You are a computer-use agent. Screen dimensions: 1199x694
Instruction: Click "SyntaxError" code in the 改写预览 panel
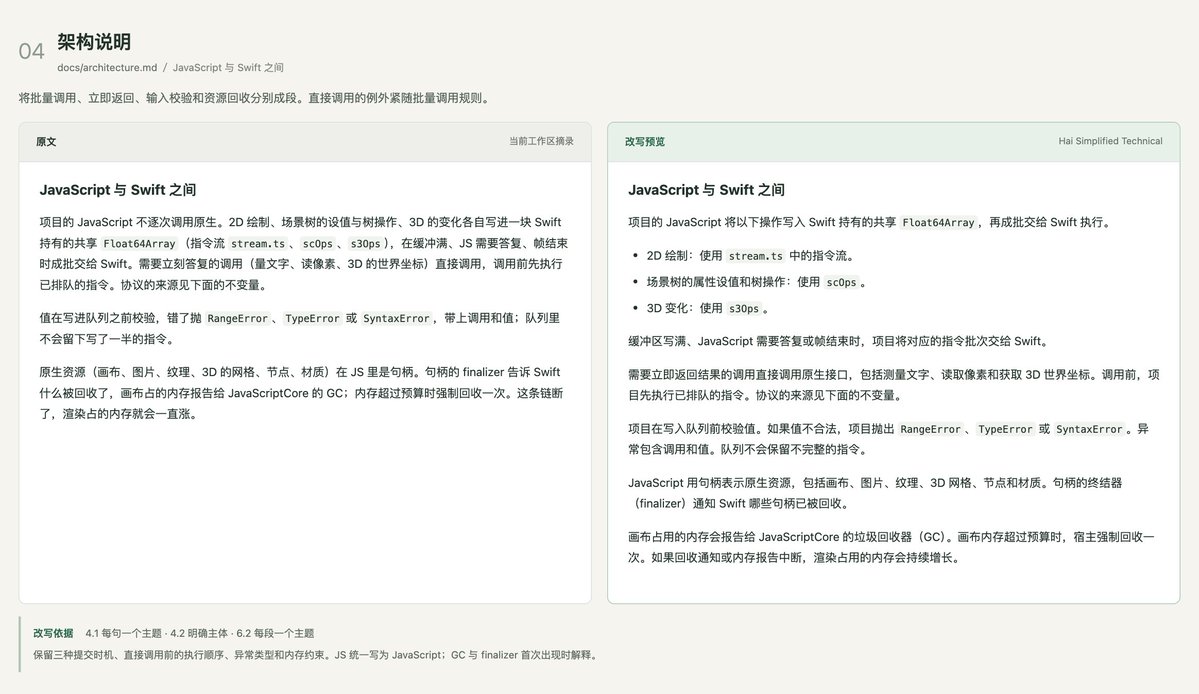(x=1090, y=430)
